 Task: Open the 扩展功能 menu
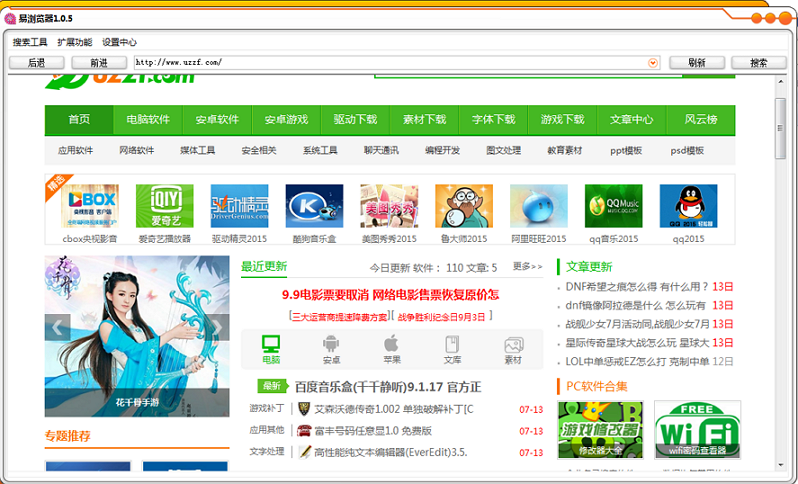pyautogui.click(x=75, y=42)
